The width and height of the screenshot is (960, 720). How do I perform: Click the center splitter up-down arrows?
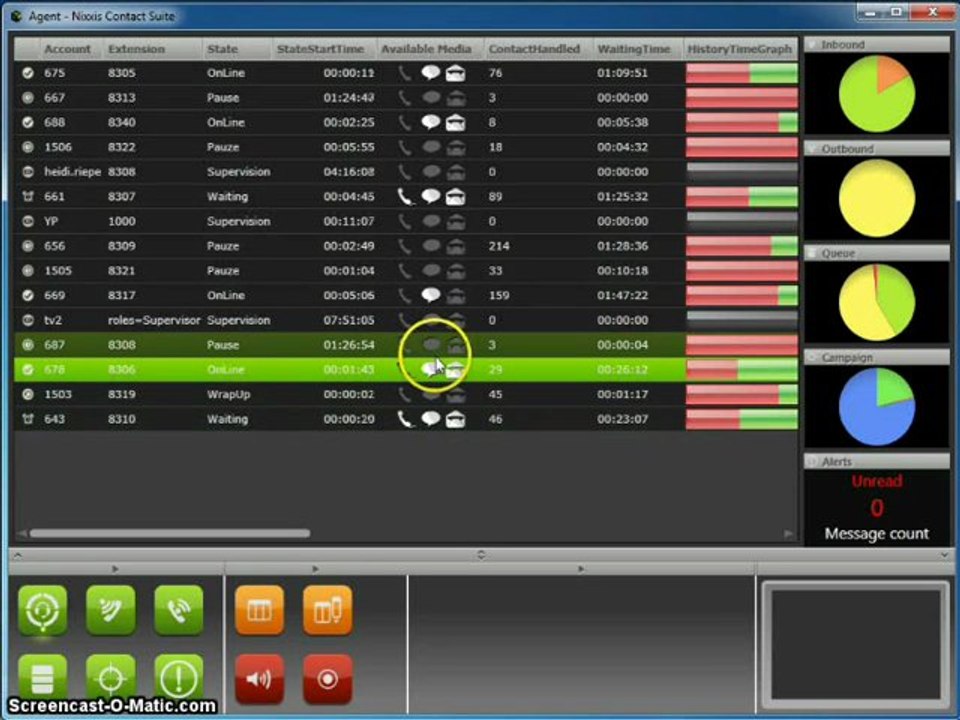481,555
